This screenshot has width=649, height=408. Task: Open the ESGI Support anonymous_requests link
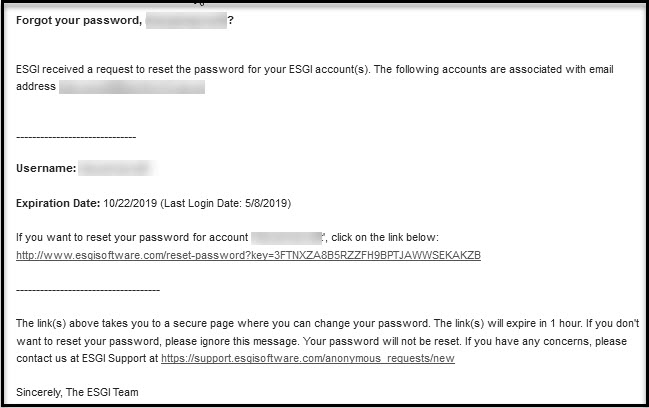click(x=308, y=358)
